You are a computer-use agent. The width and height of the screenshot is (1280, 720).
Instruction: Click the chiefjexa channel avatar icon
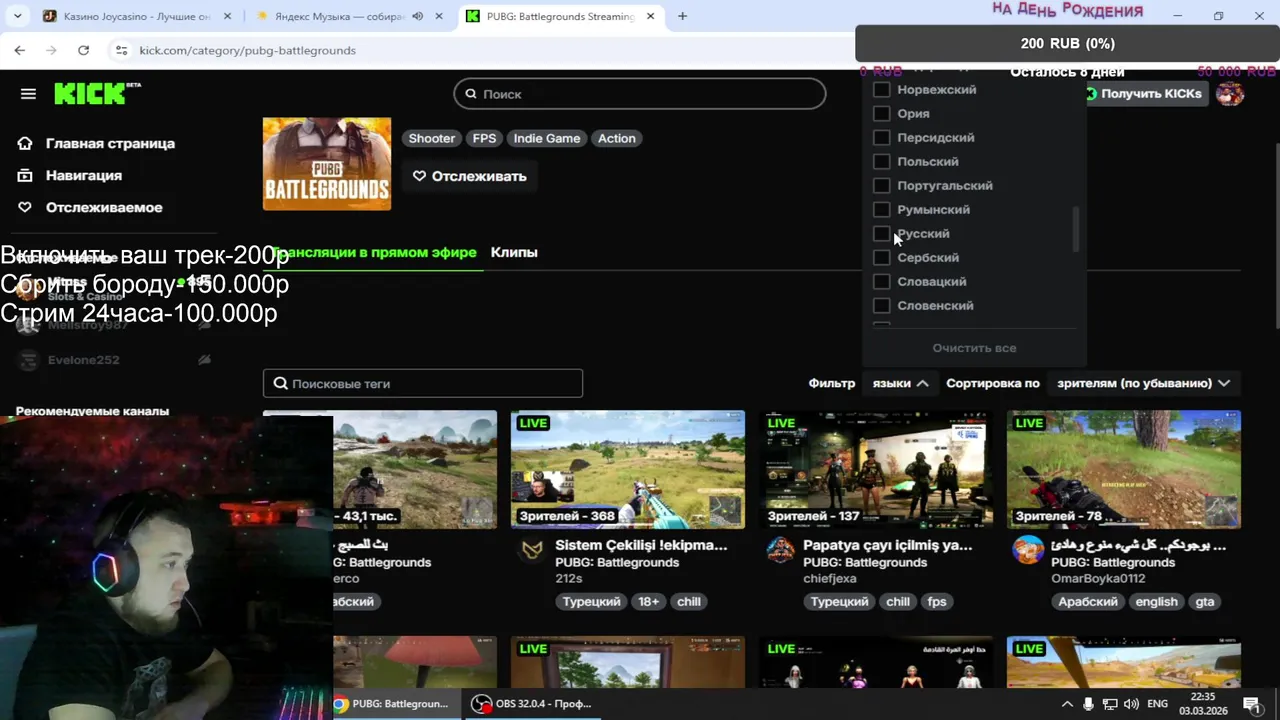coord(780,550)
